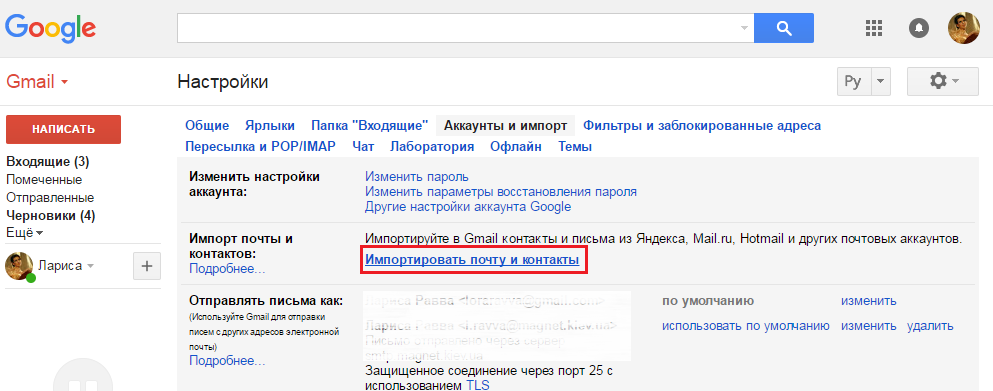Switch to the Общие settings tab
The image size is (993, 391).
[x=207, y=125]
